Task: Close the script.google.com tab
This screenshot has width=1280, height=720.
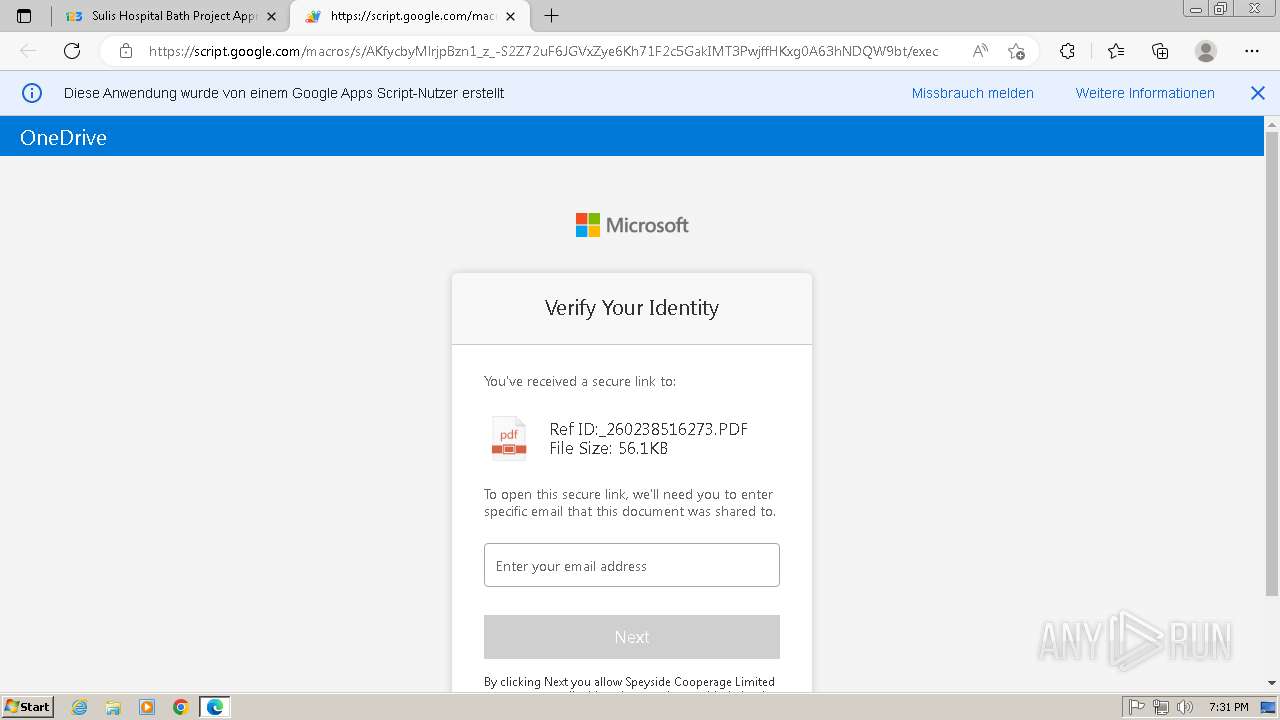Action: coord(511,16)
